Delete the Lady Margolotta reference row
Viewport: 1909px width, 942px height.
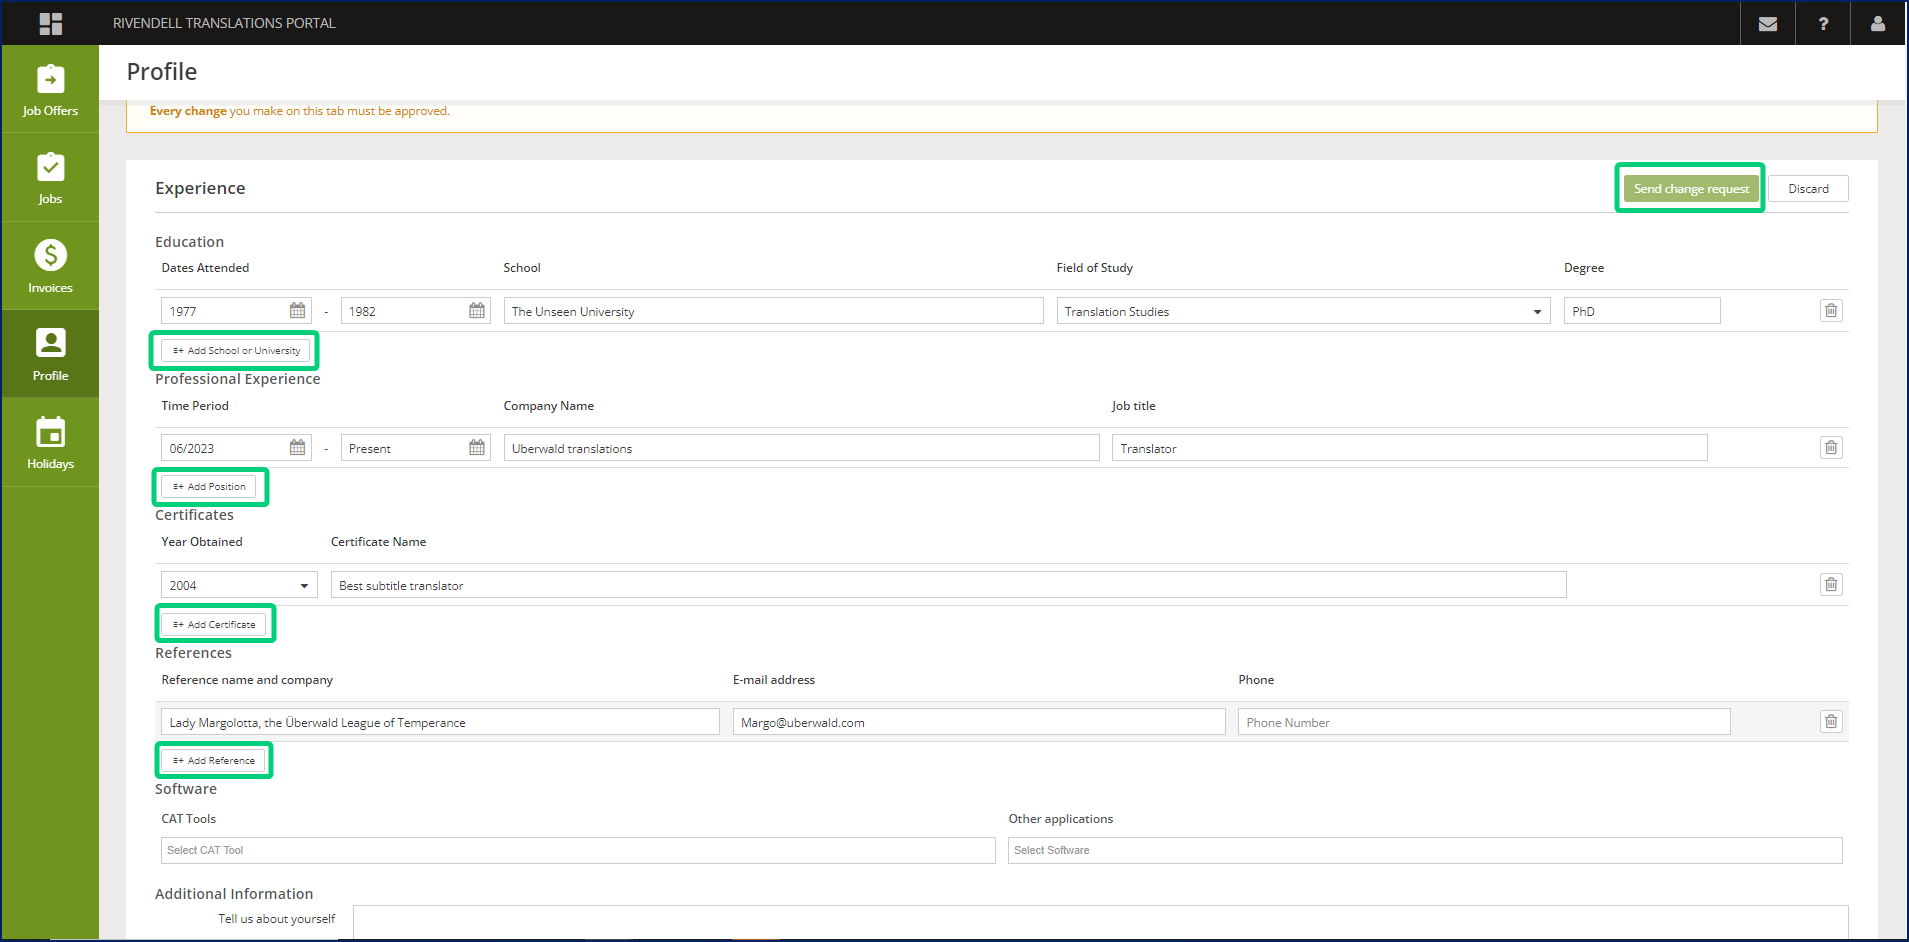tap(1831, 722)
